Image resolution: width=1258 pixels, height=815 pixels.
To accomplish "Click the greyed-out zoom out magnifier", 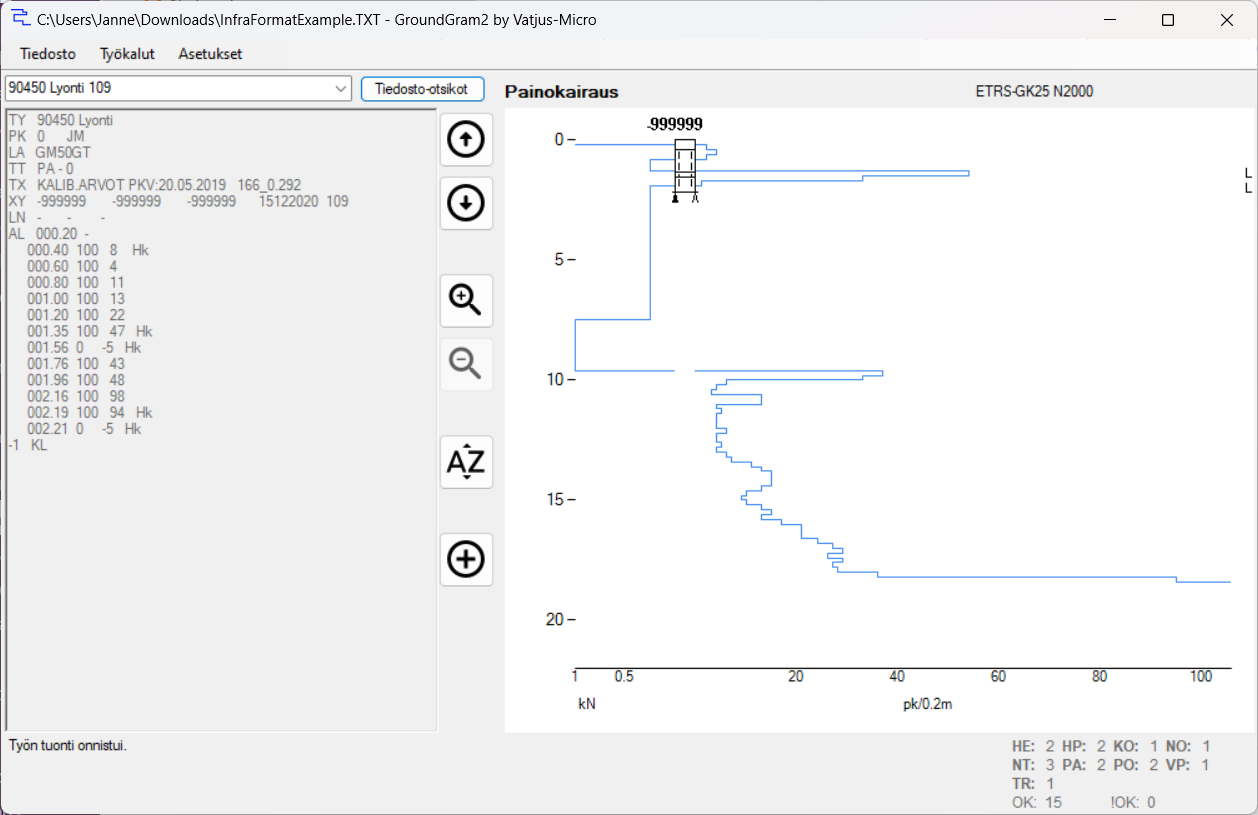I will pyautogui.click(x=466, y=364).
